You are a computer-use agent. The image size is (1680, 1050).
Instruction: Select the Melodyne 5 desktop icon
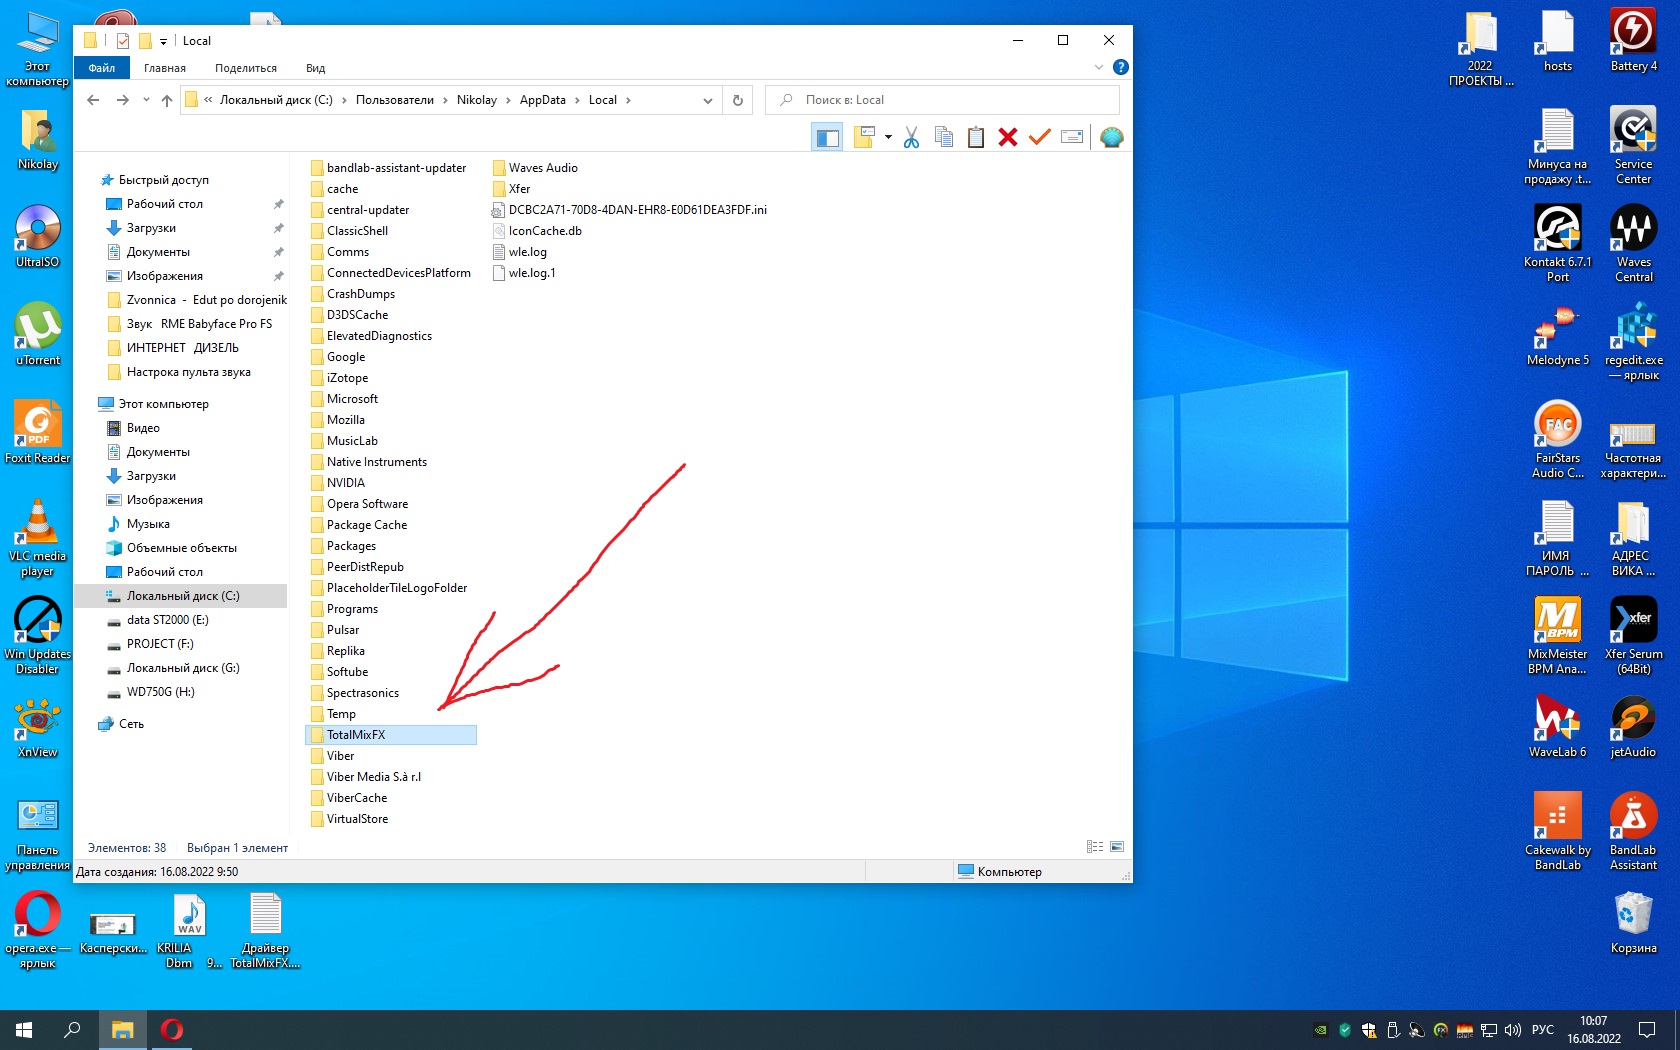pyautogui.click(x=1557, y=335)
